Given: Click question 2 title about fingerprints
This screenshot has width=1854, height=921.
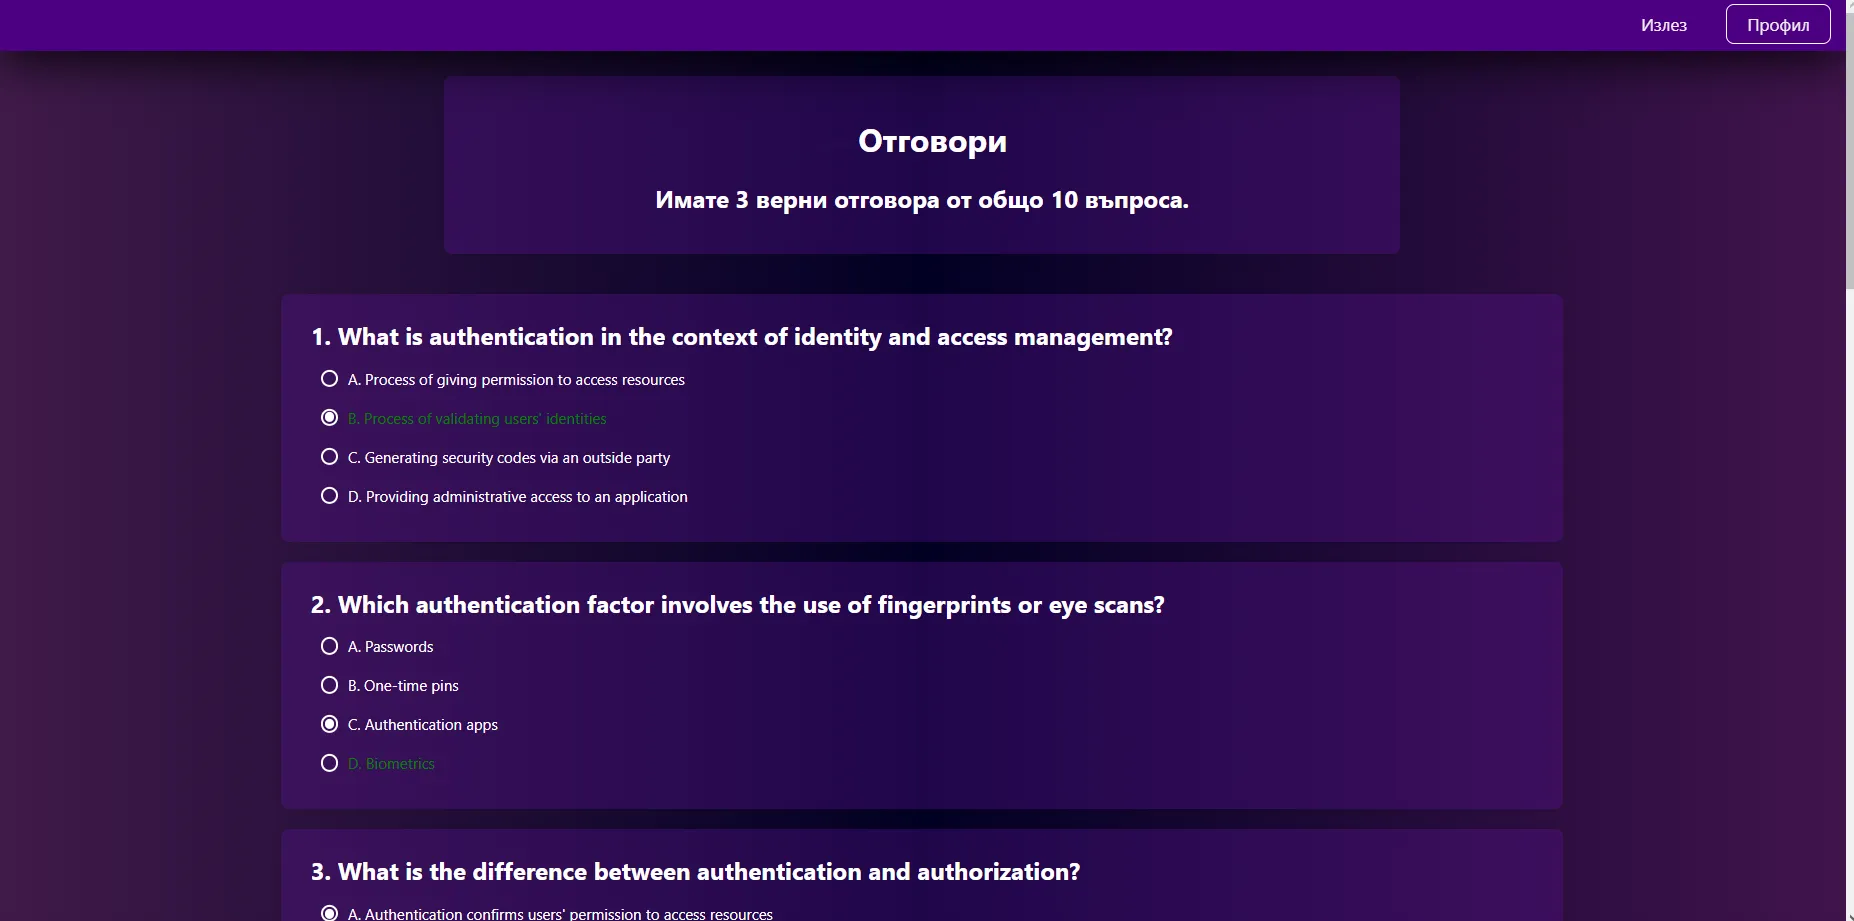Looking at the screenshot, I should tap(738, 605).
